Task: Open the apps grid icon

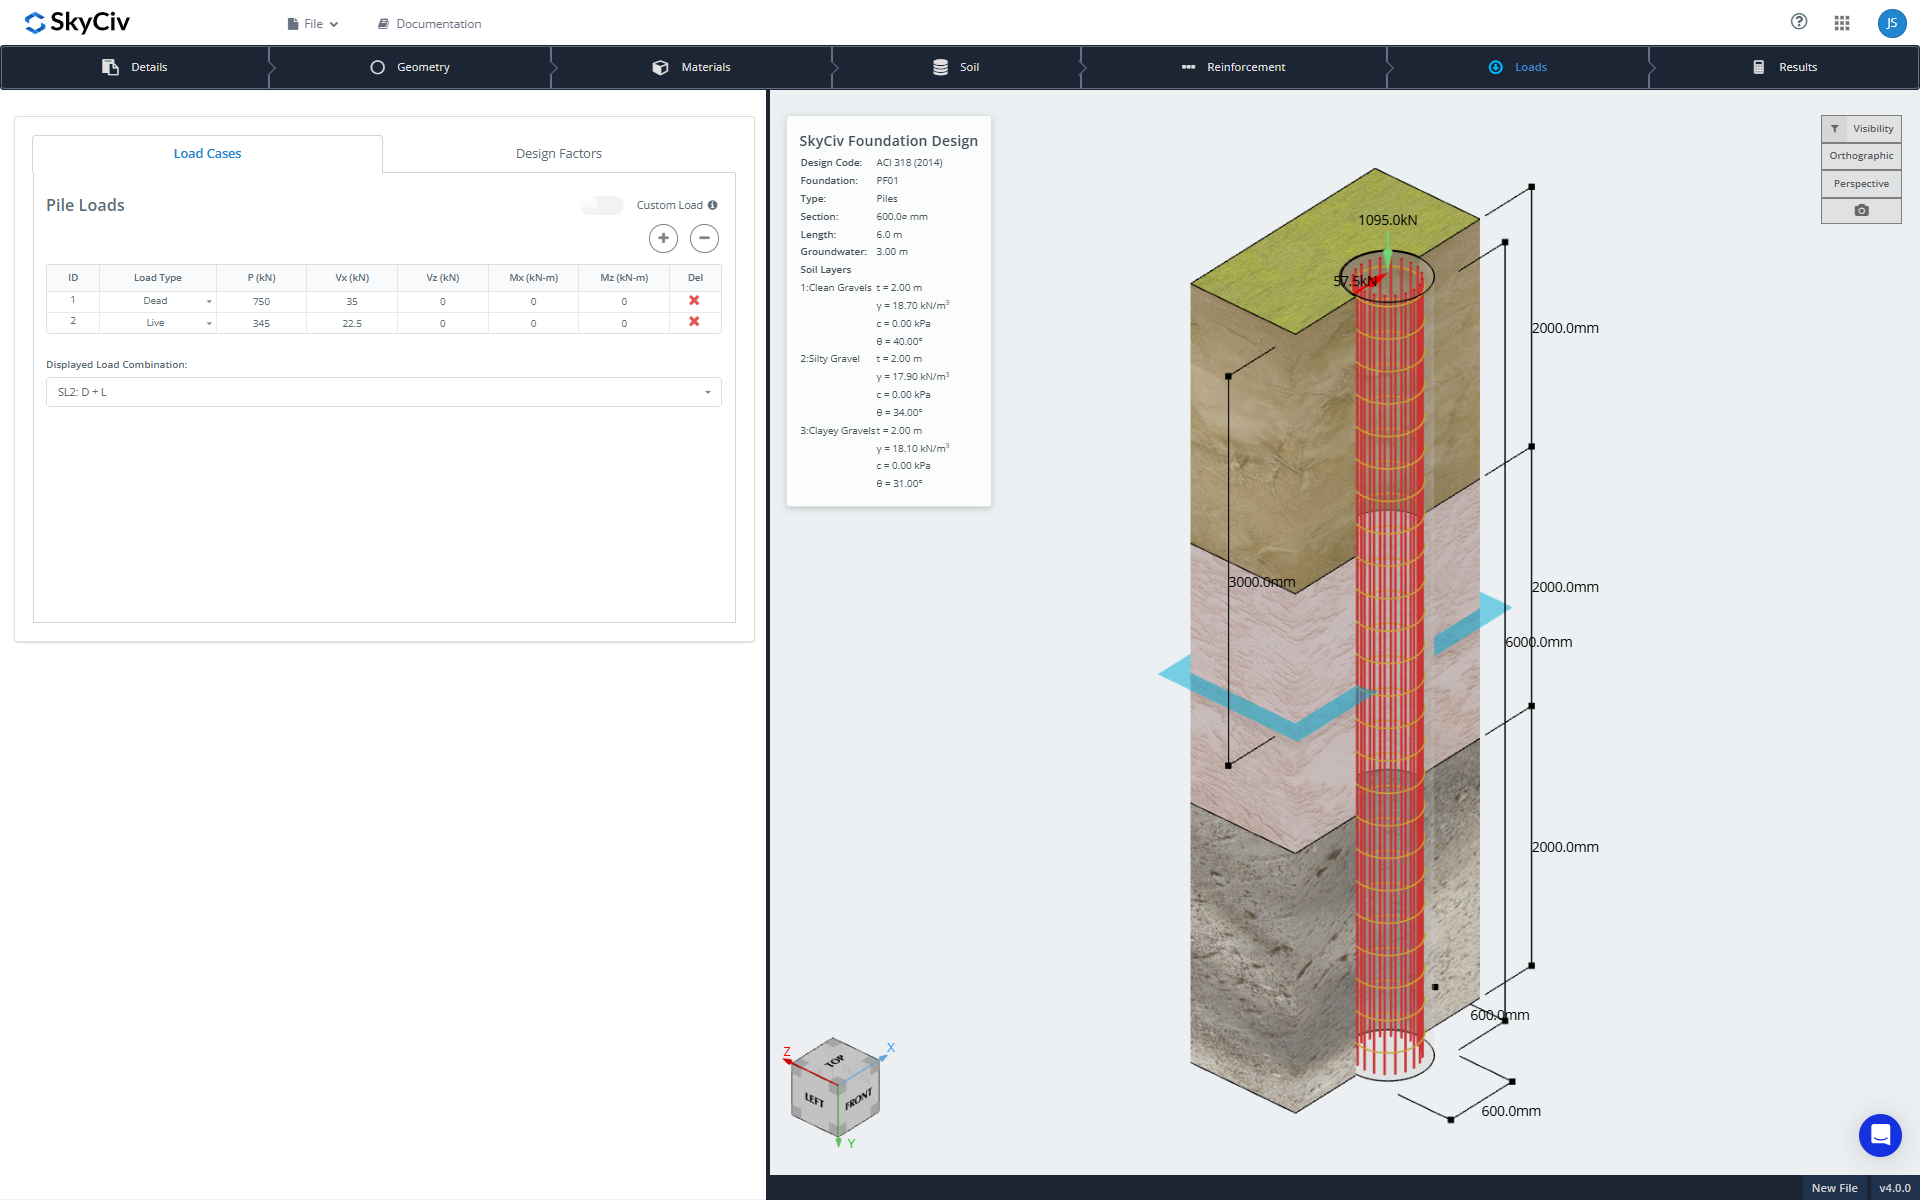Action: click(1842, 23)
